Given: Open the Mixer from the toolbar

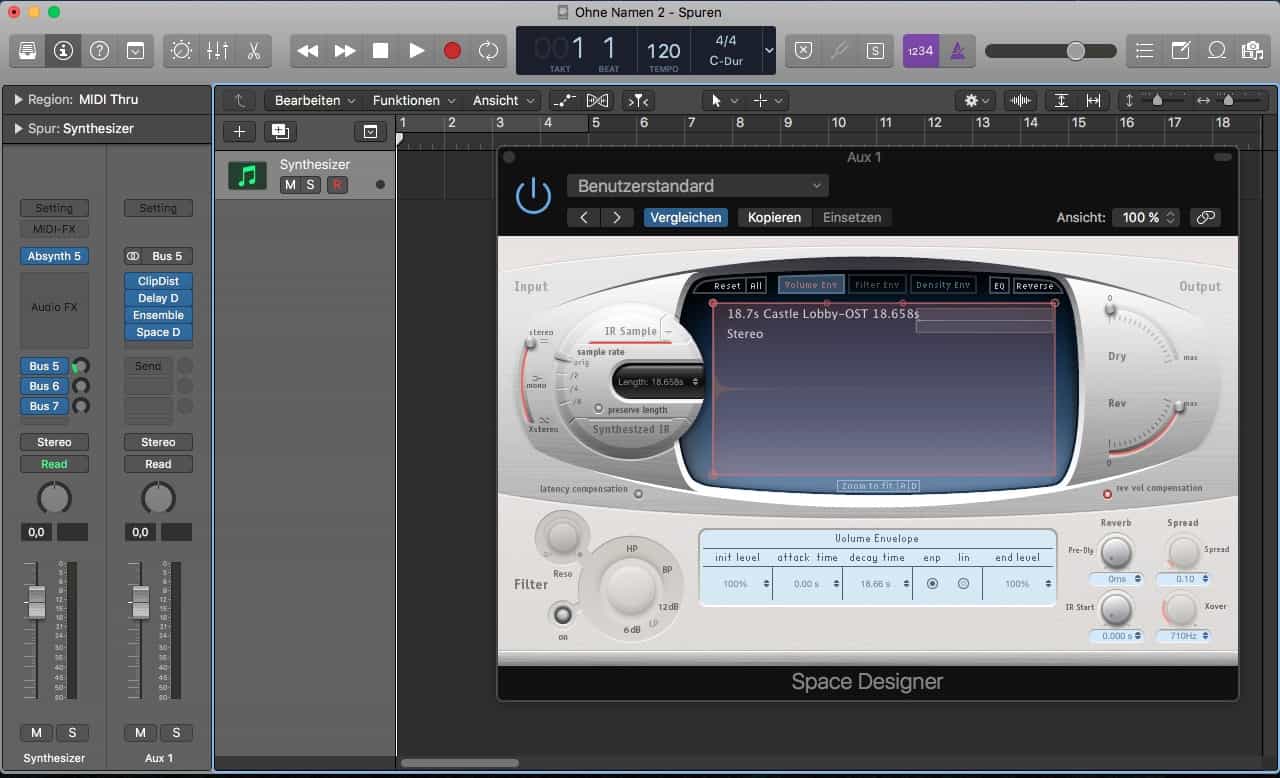Looking at the screenshot, I should (217, 50).
